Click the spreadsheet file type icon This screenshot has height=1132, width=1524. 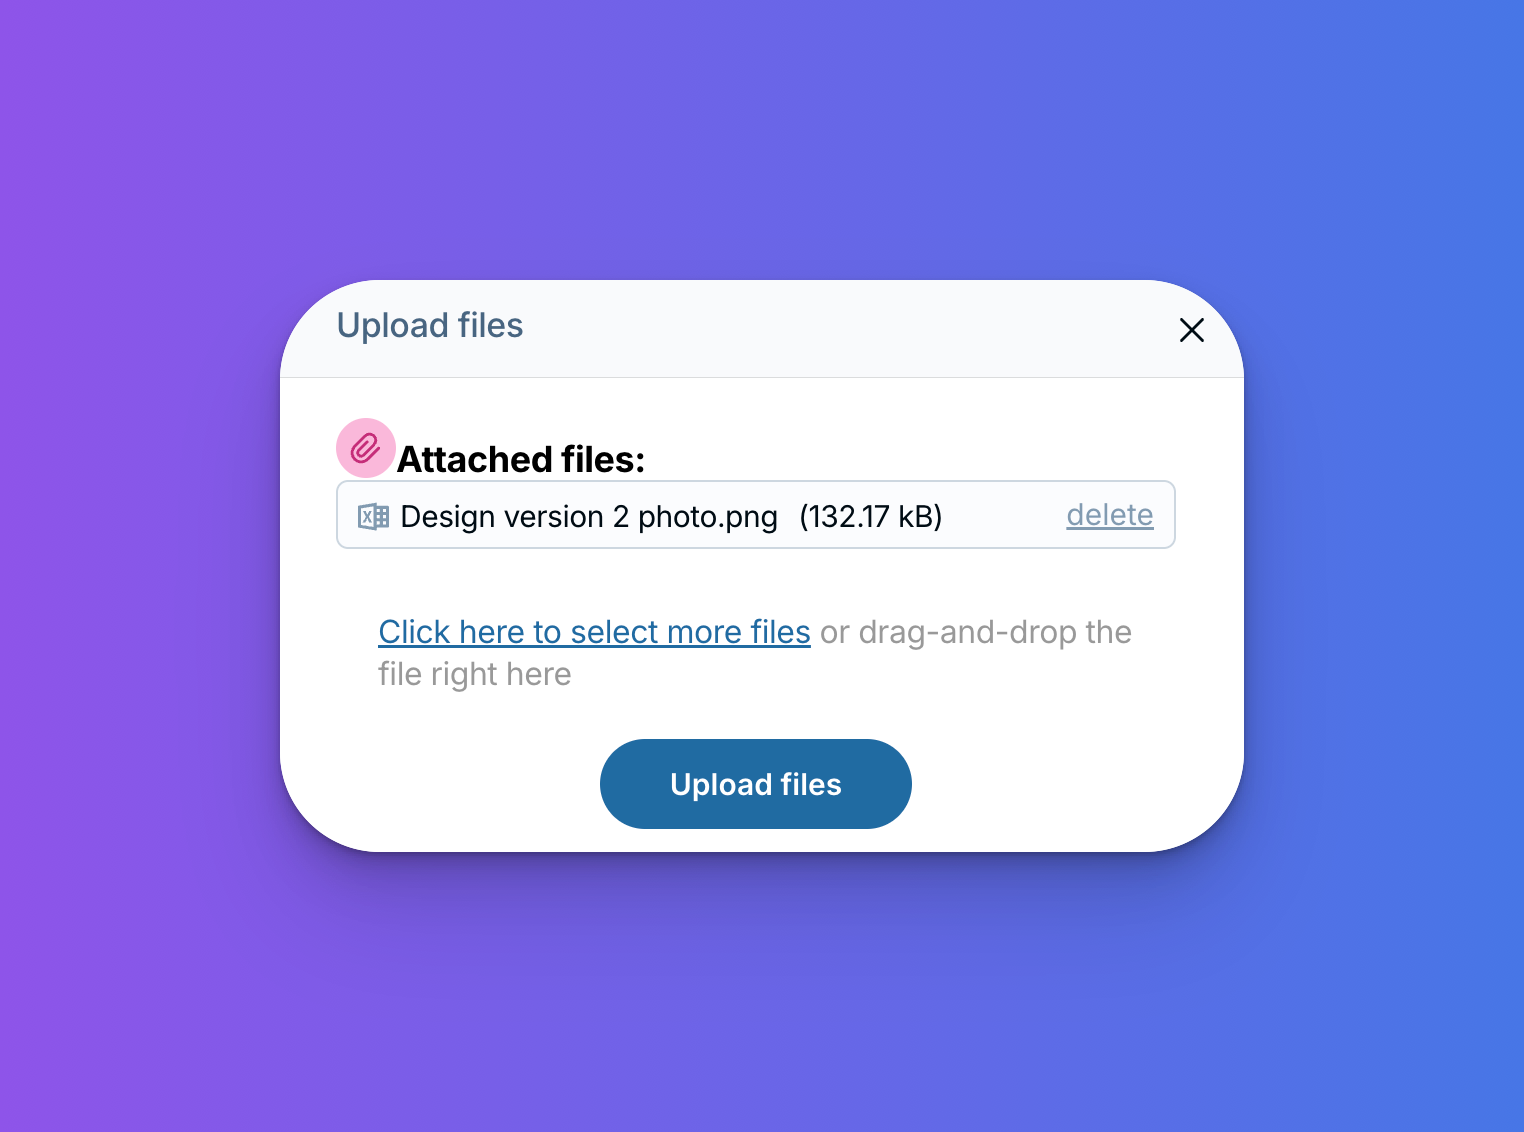tap(374, 516)
